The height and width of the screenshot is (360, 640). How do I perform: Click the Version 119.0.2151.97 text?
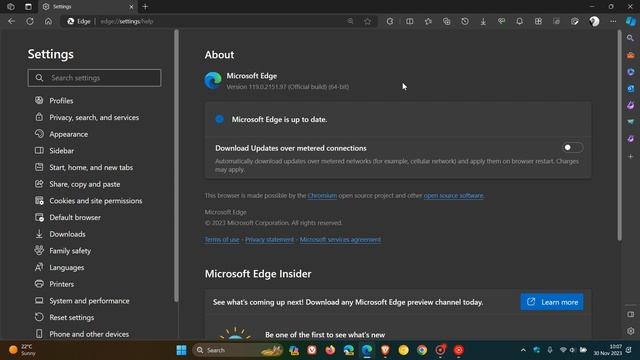tap(287, 87)
